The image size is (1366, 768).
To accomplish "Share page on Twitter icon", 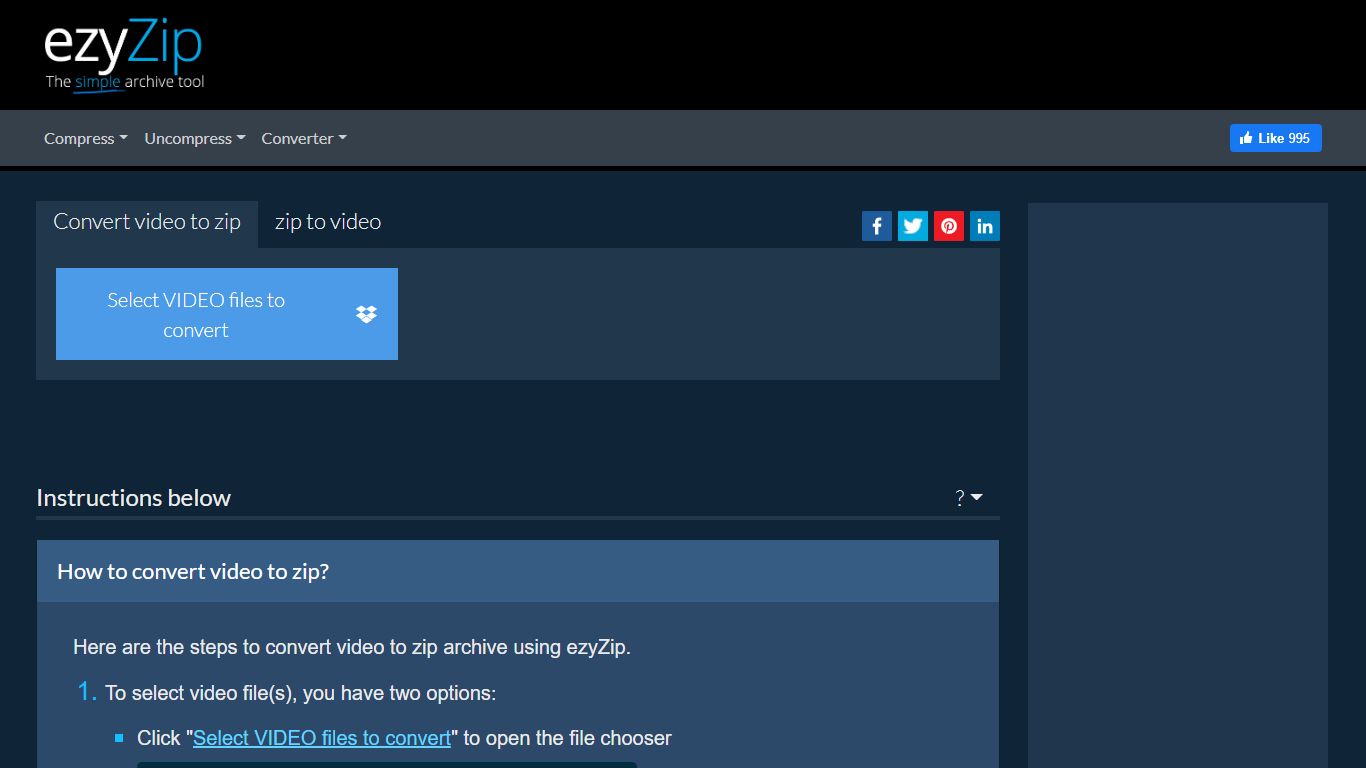I will coord(913,226).
